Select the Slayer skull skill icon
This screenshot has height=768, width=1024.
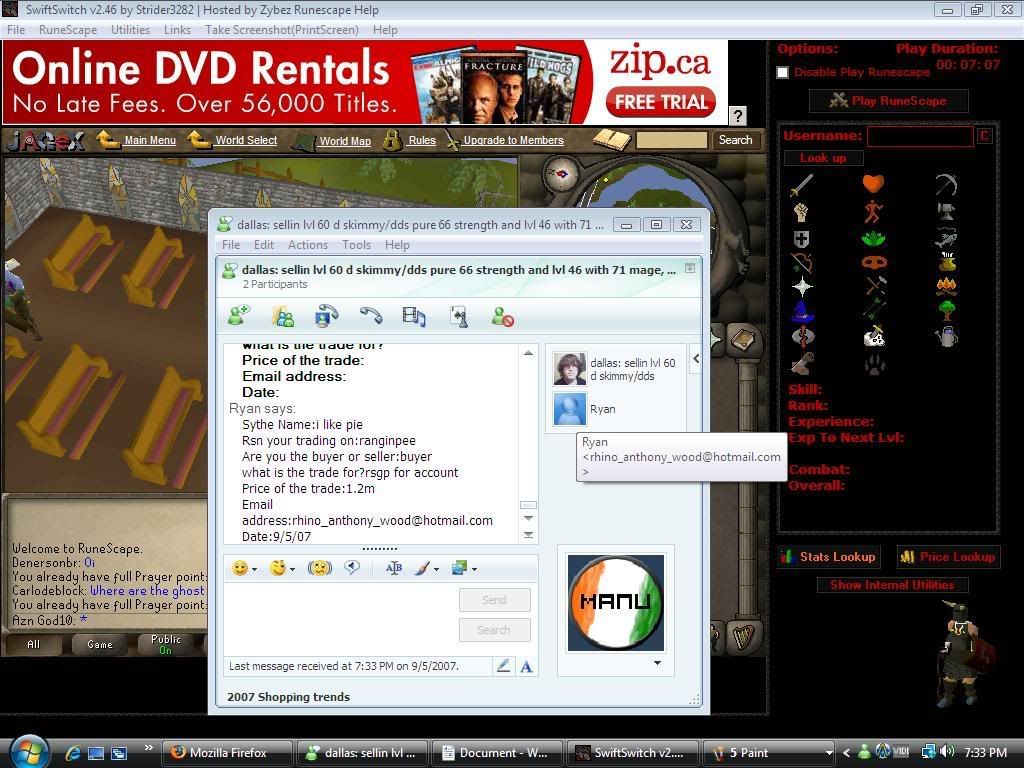pyautogui.click(x=874, y=337)
